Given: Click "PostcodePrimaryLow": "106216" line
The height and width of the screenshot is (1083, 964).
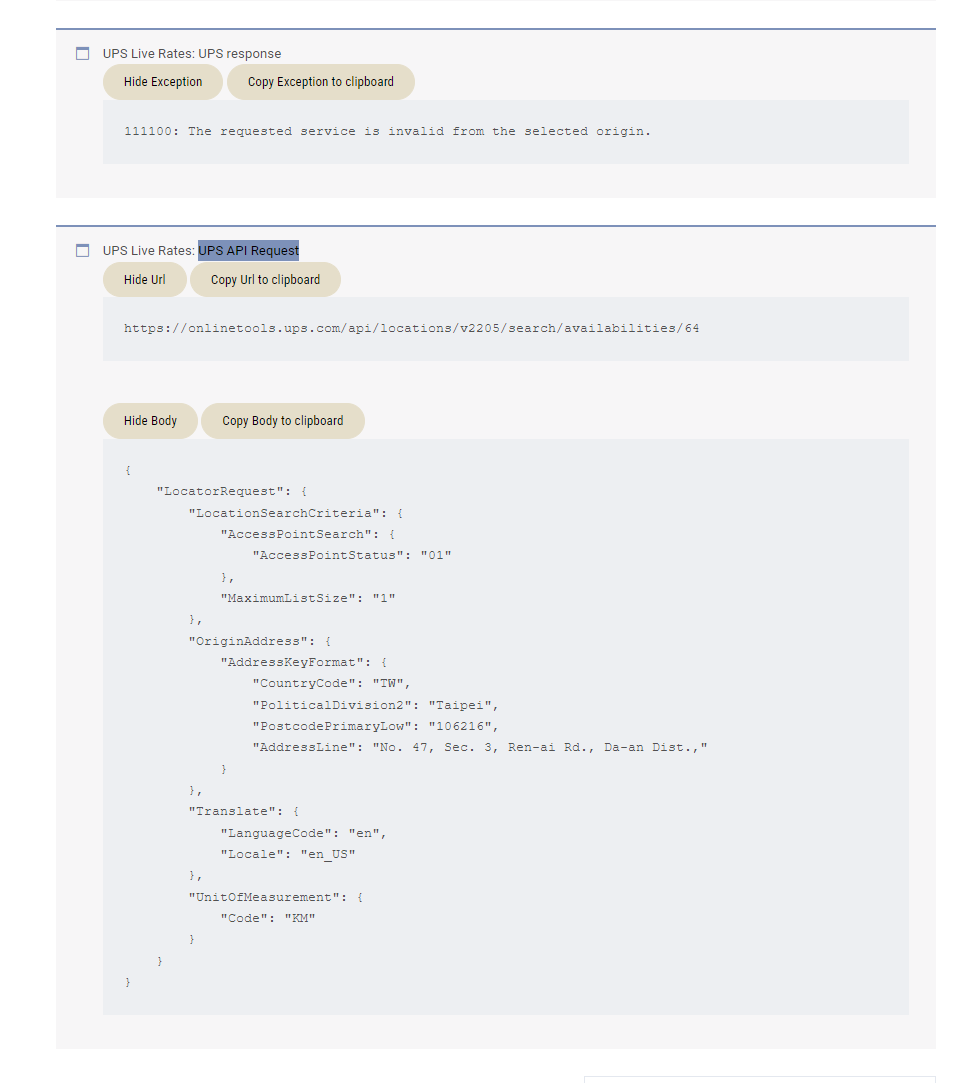Looking at the screenshot, I should [x=376, y=726].
